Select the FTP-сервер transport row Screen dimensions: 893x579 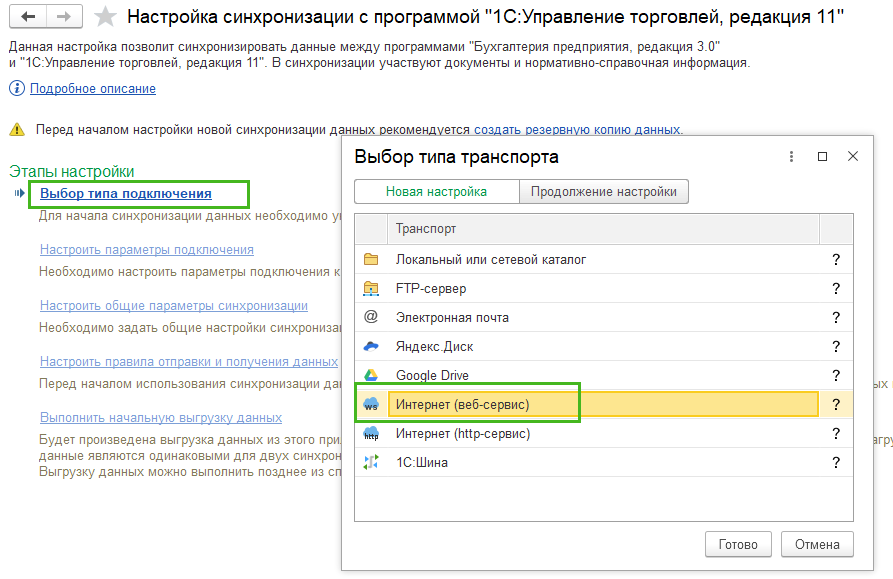[x=604, y=289]
